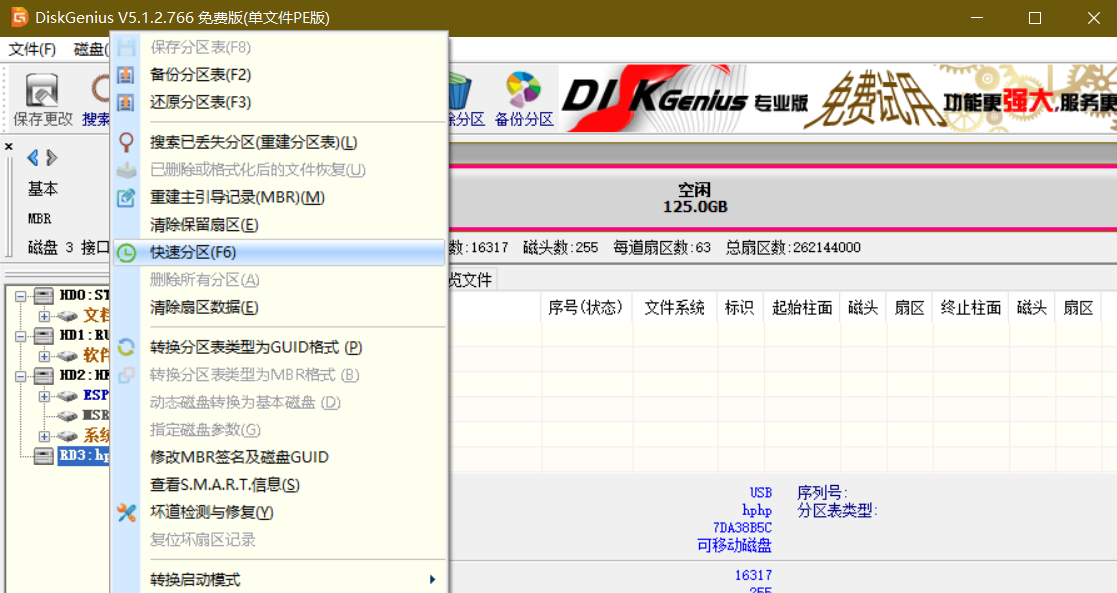Open the 文件(F) menu
Image resolution: width=1117 pixels, height=593 pixels.
[32, 49]
